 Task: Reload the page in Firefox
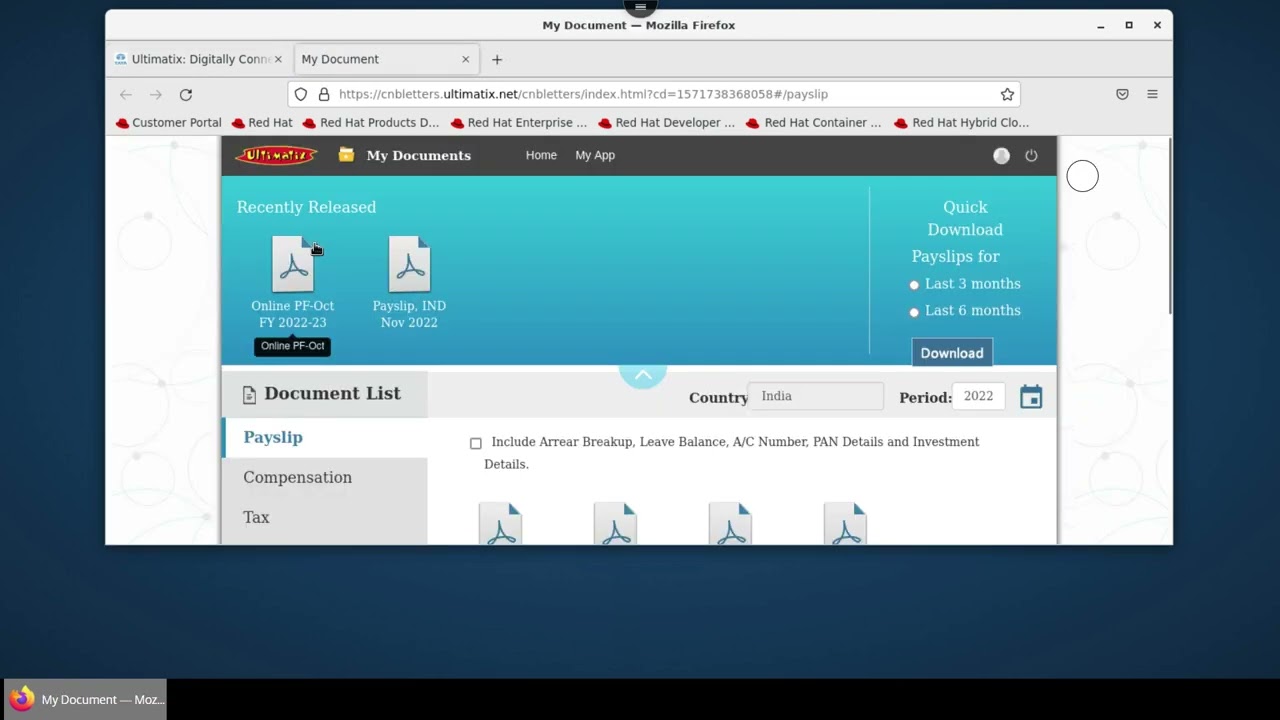(185, 94)
